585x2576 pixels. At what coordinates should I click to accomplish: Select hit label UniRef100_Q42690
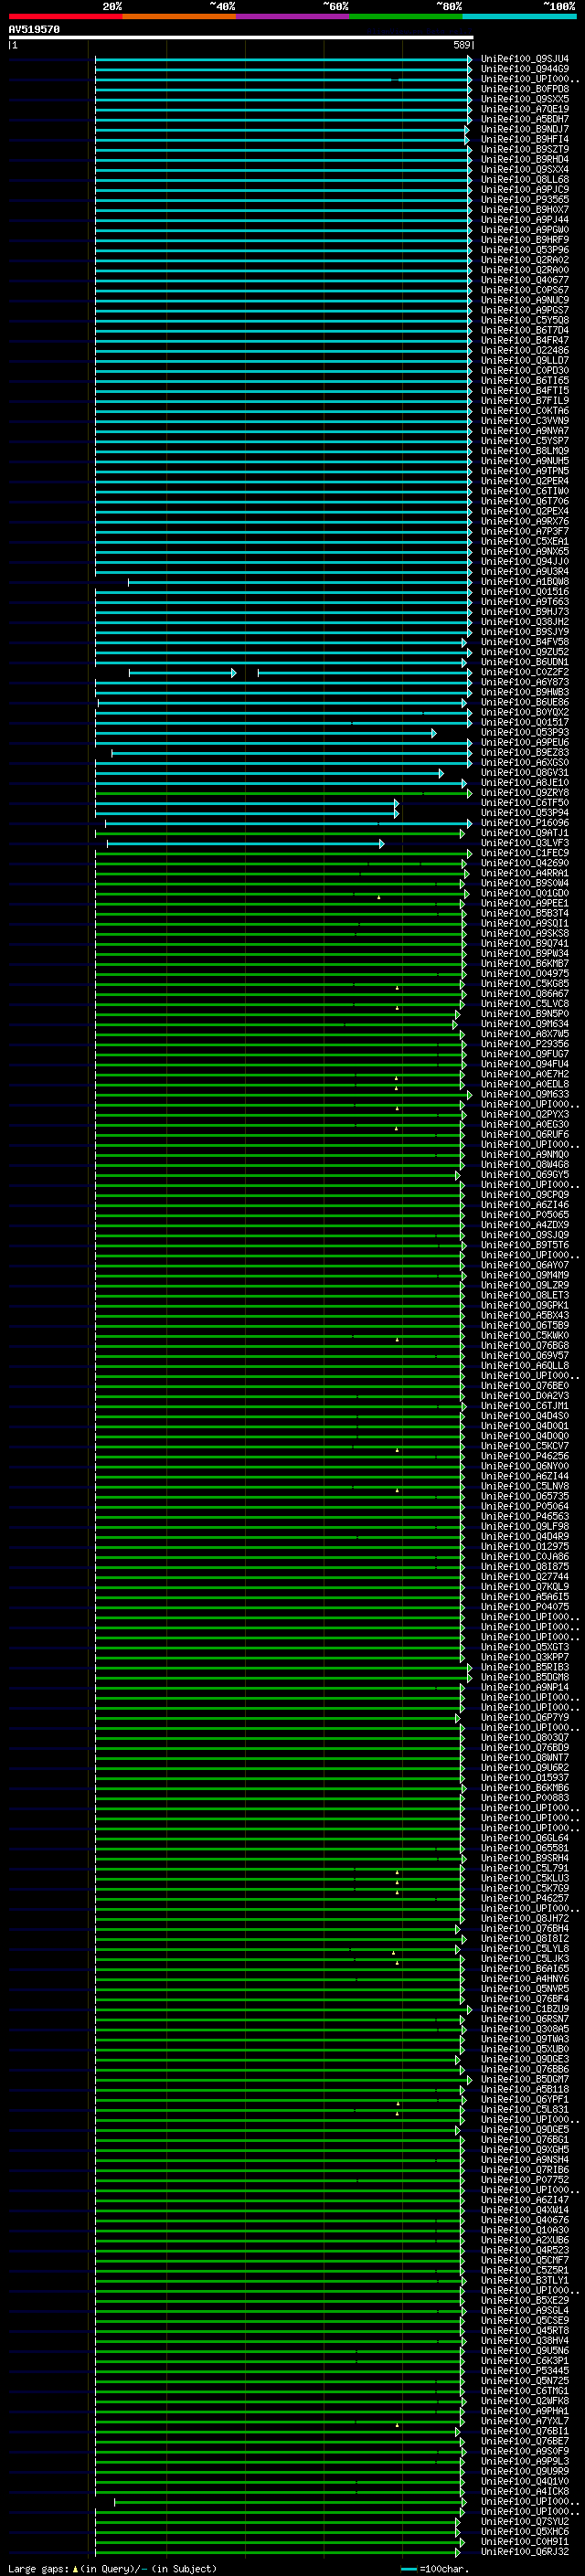point(525,863)
